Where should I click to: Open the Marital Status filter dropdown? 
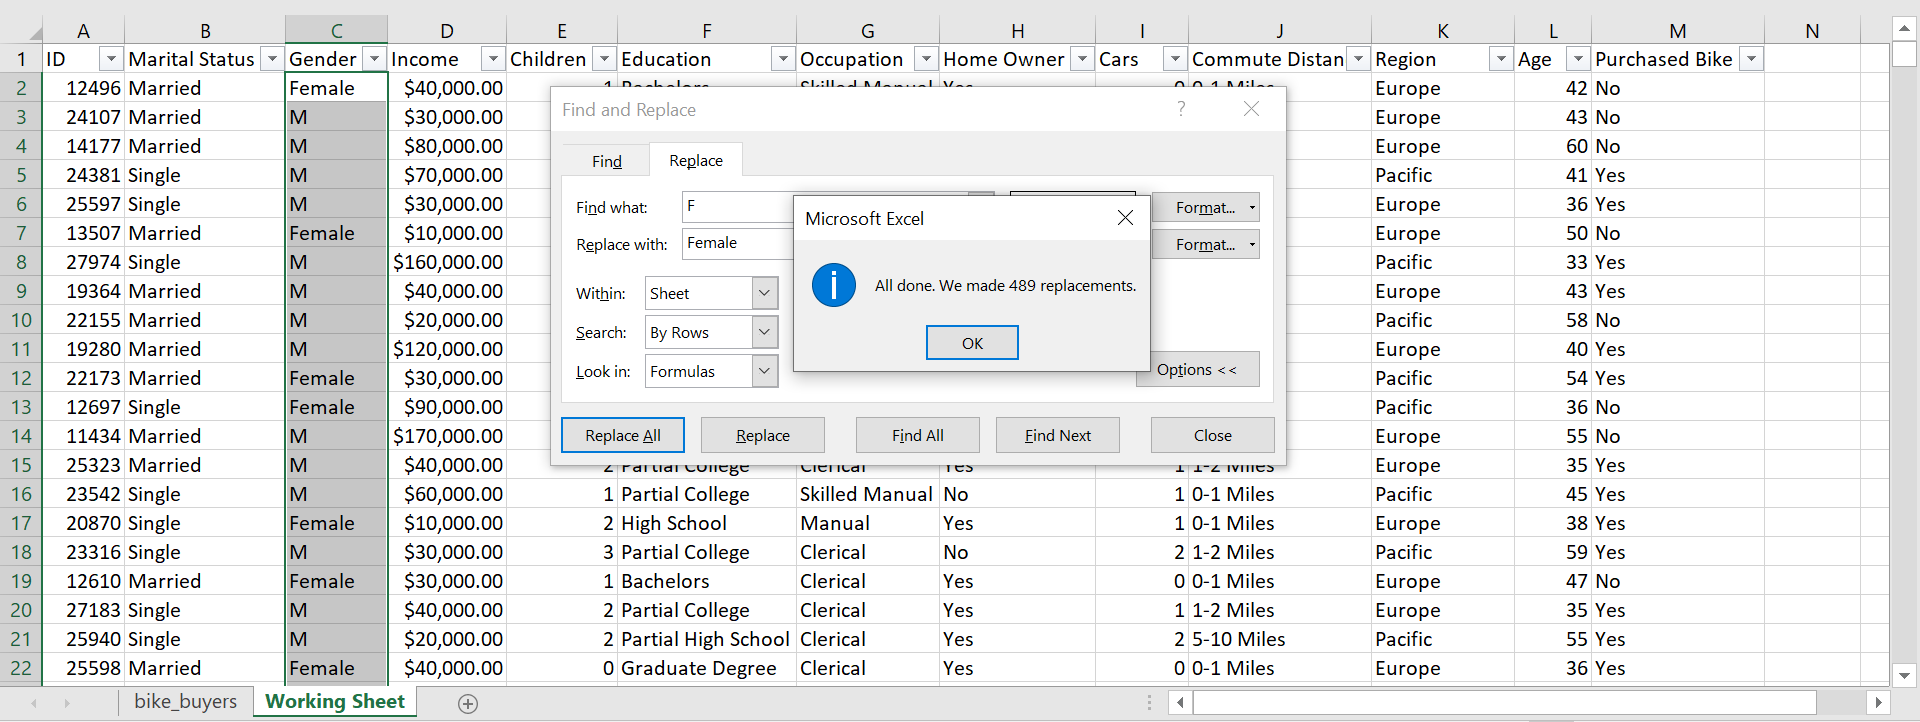click(x=271, y=59)
